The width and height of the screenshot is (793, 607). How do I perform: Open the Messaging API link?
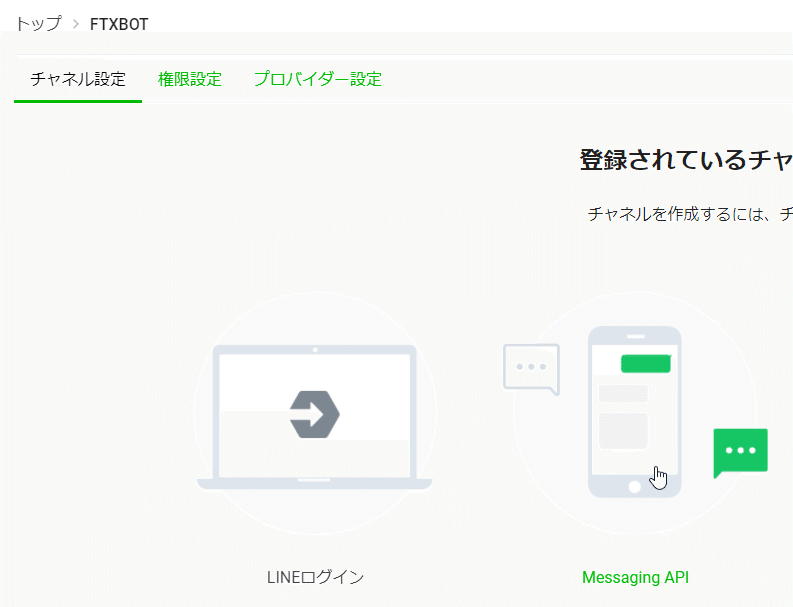[x=635, y=577]
